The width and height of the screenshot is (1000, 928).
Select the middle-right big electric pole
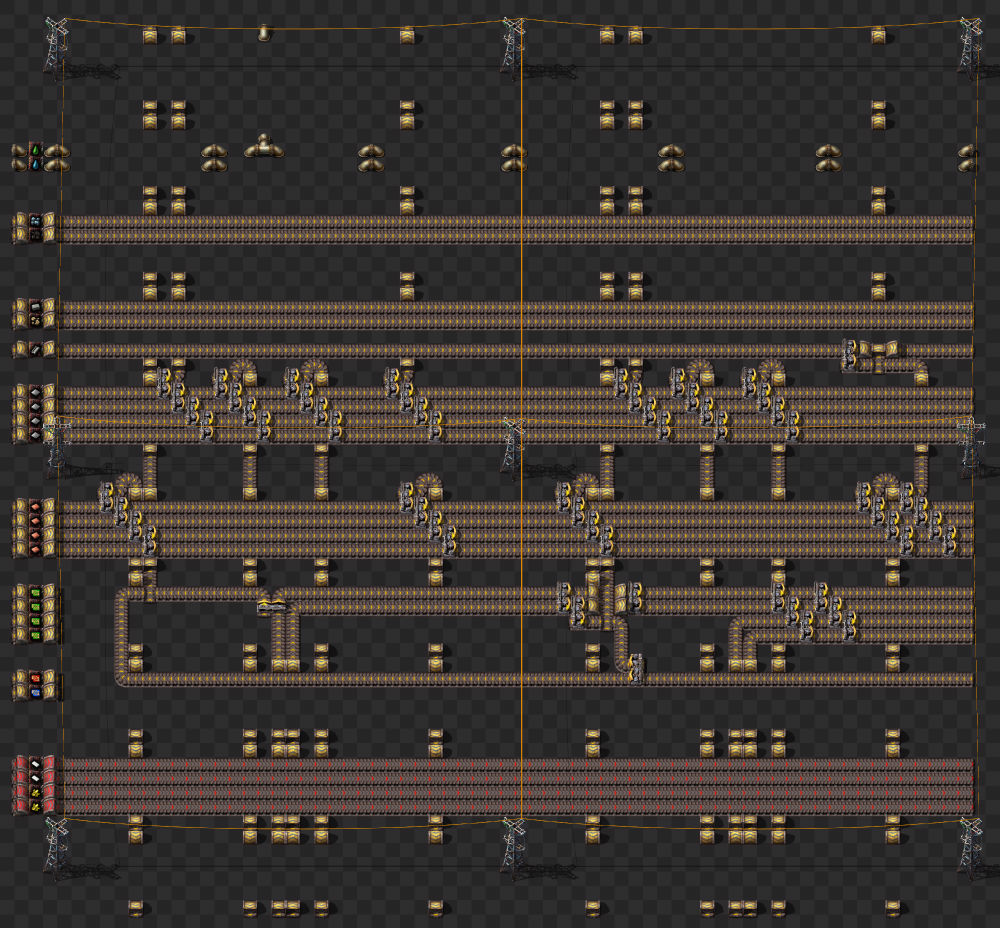click(x=973, y=446)
